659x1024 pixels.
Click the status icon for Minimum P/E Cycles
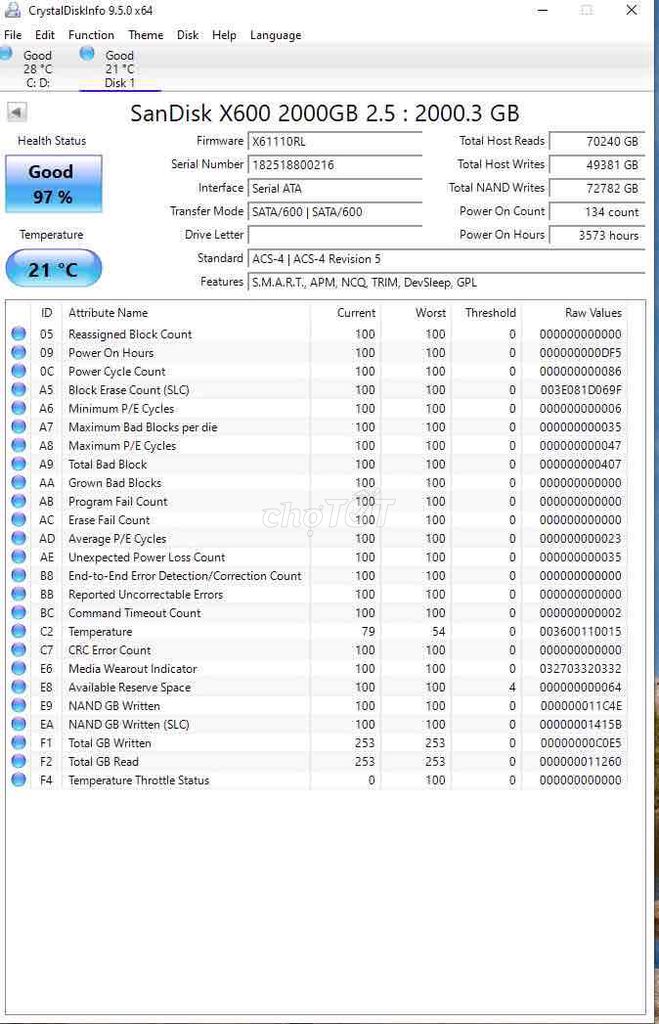[18, 408]
